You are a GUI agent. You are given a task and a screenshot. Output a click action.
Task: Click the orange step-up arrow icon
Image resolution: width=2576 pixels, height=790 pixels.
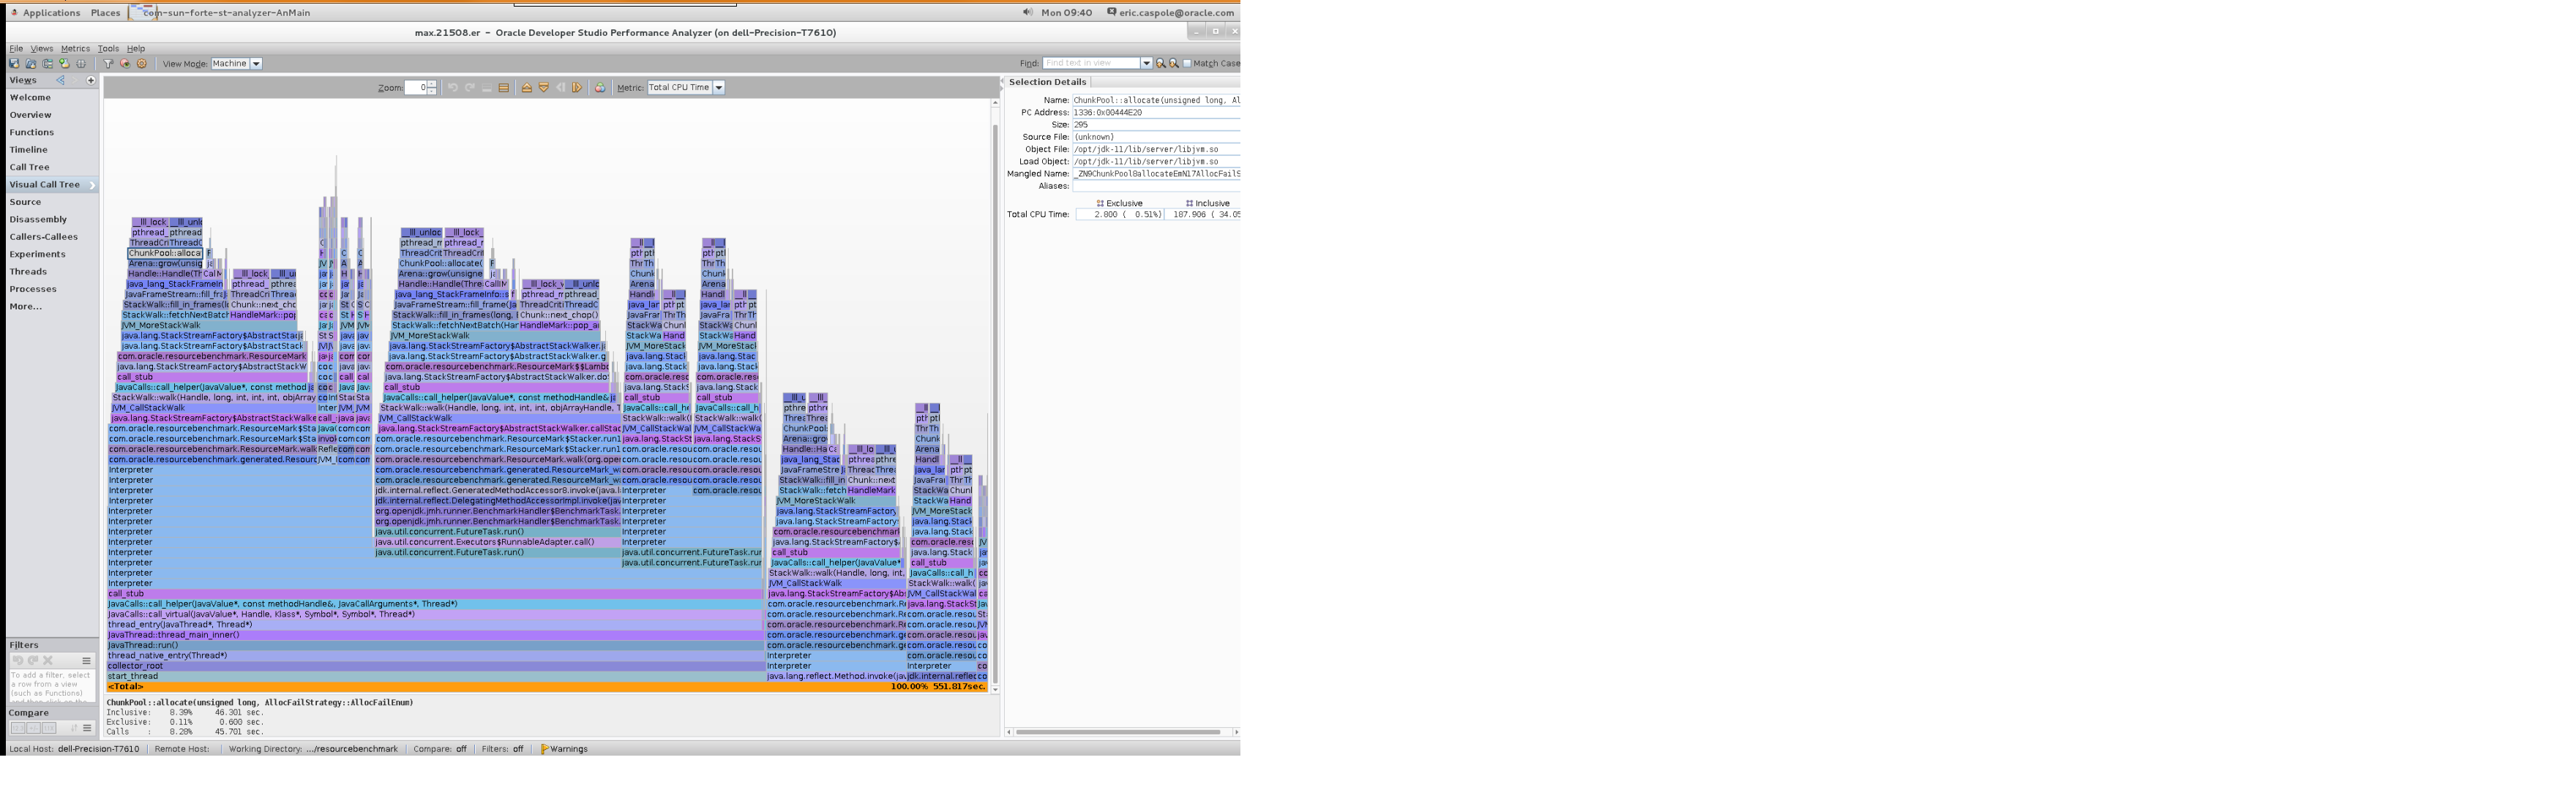[x=527, y=88]
